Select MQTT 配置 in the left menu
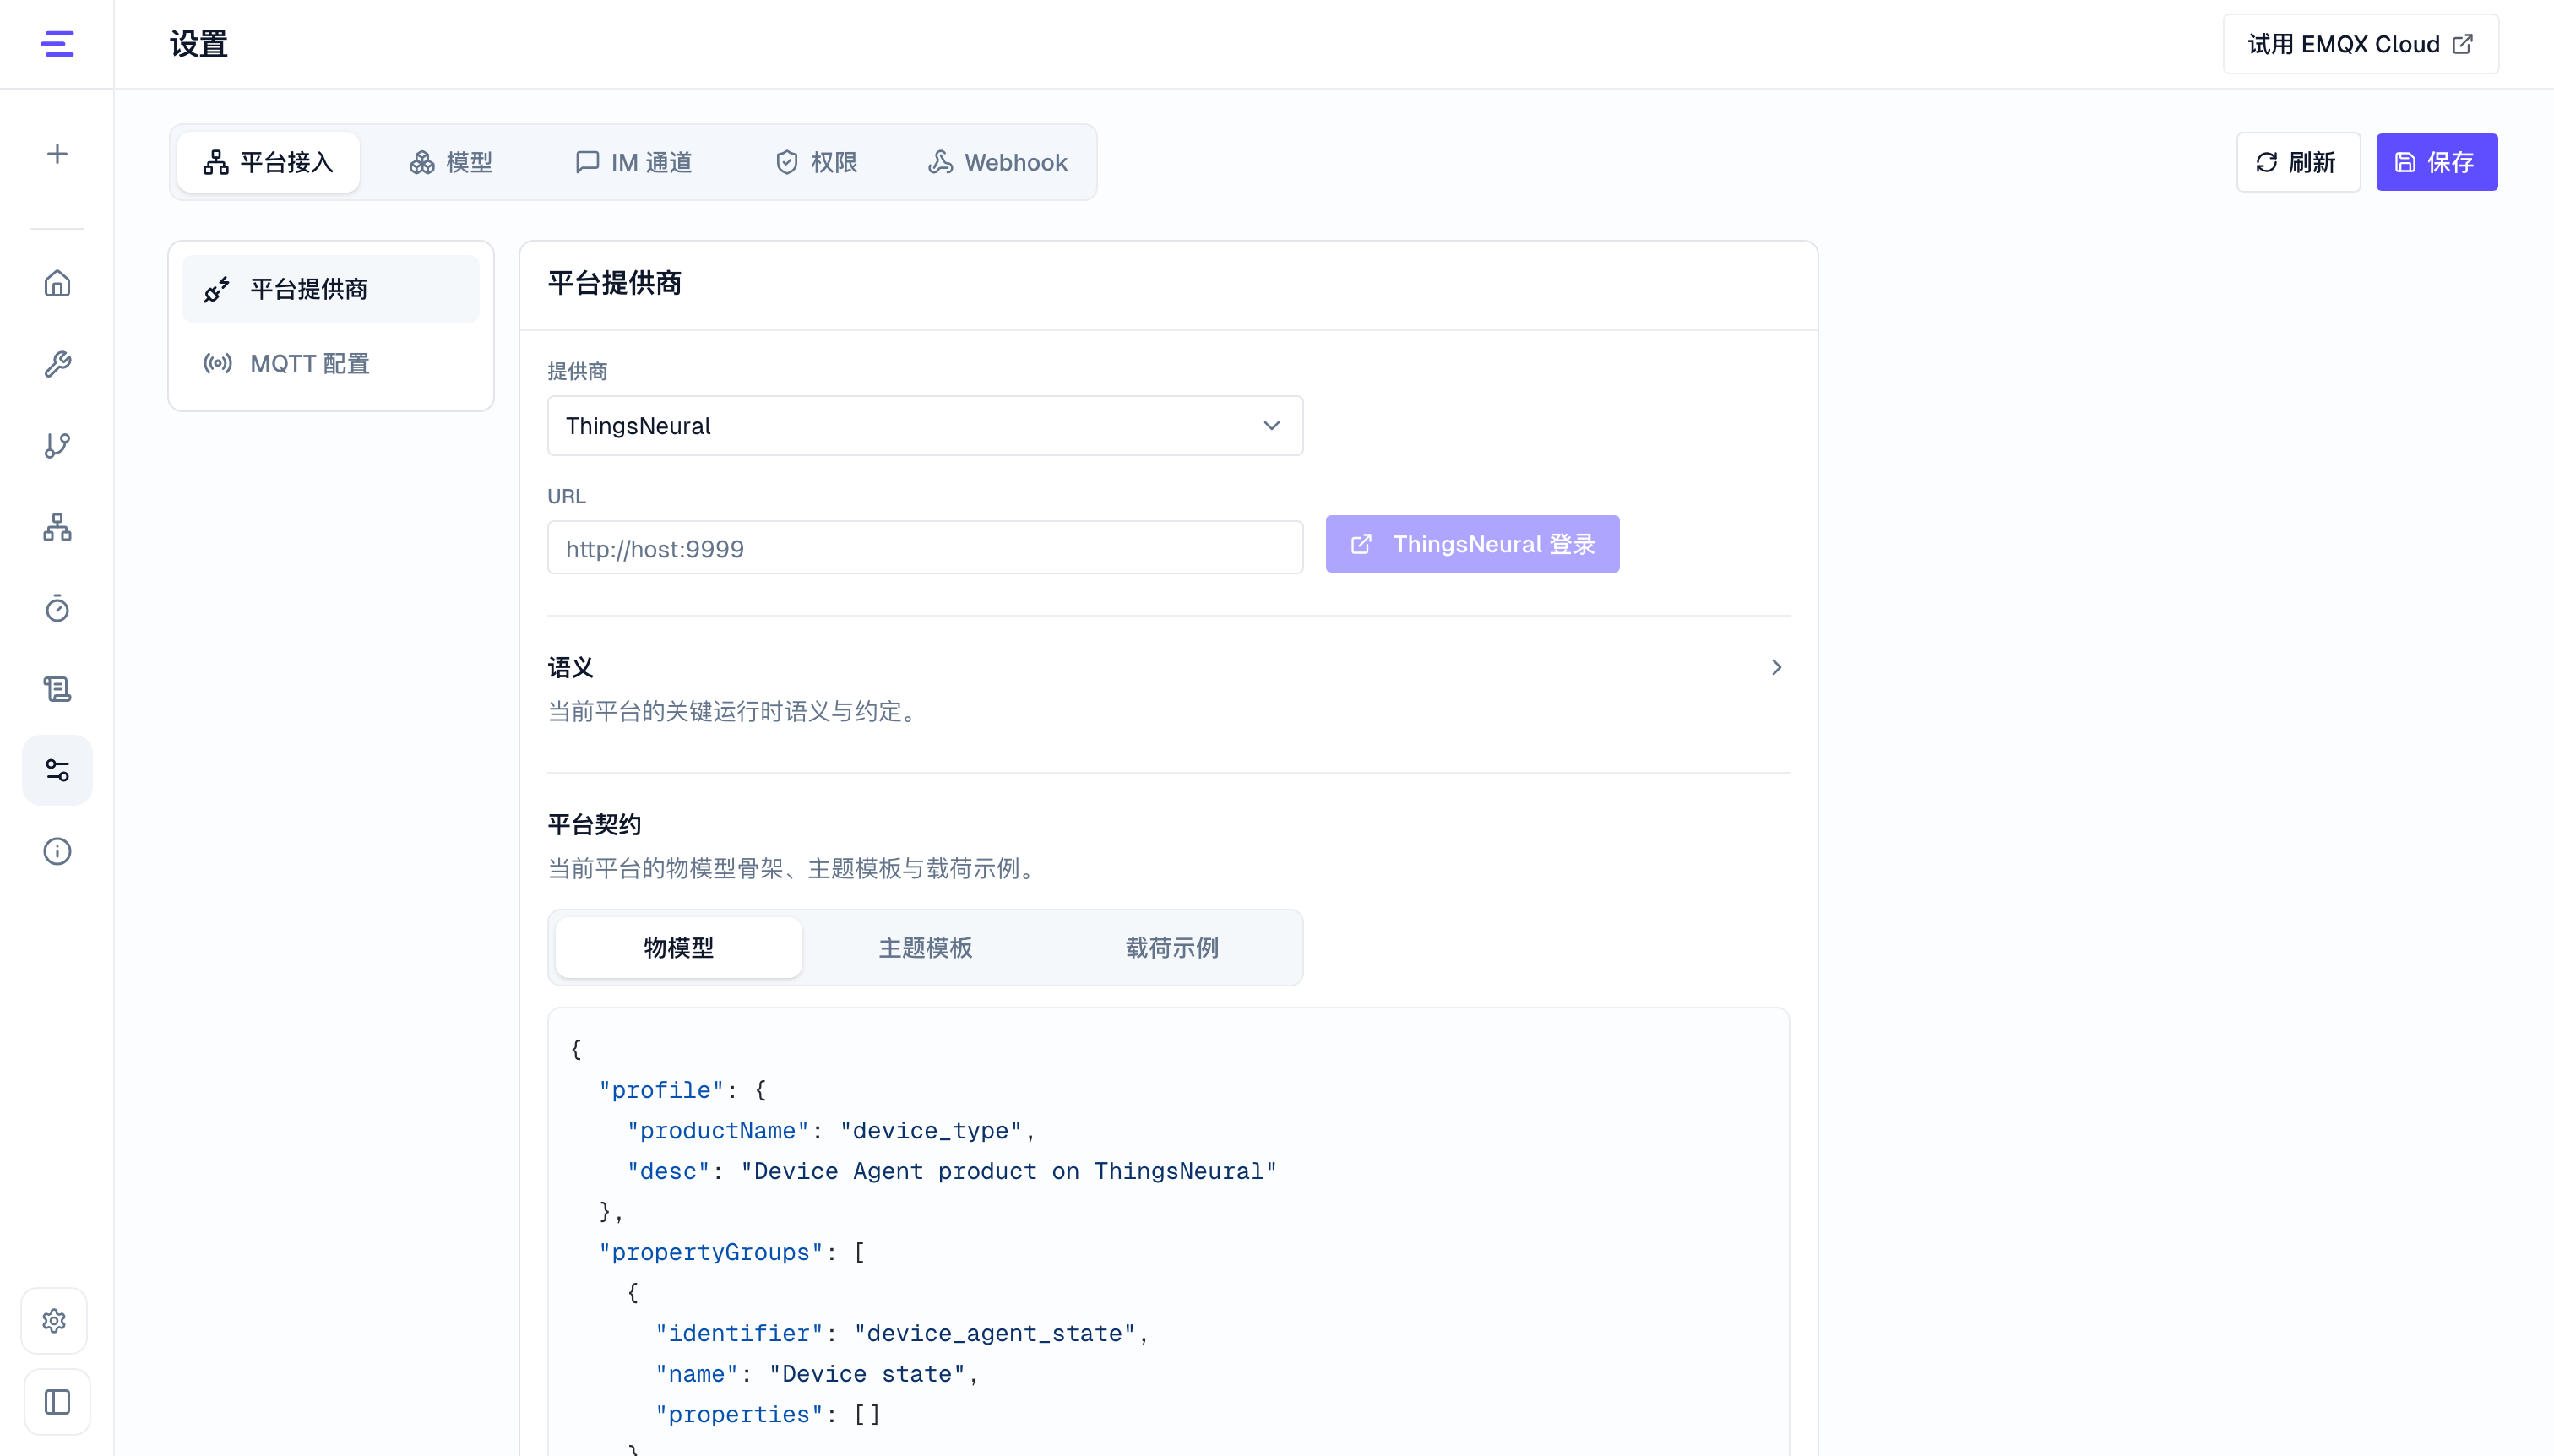2554x1456 pixels. pyautogui.click(x=331, y=363)
